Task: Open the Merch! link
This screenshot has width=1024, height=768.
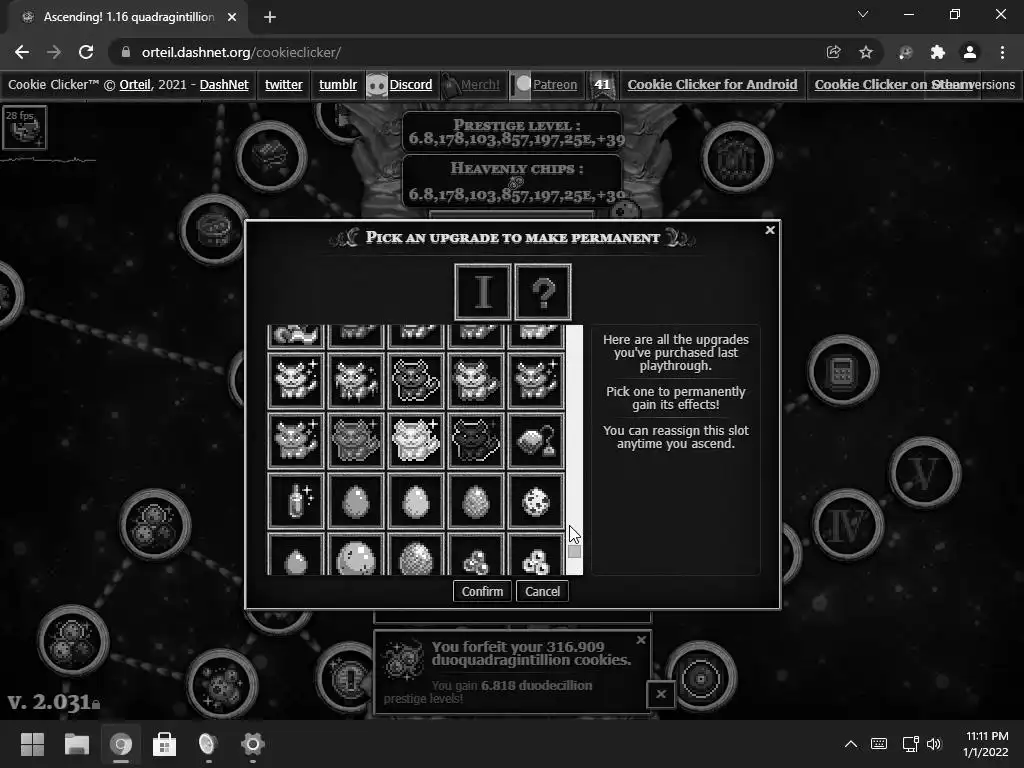Action: pyautogui.click(x=480, y=85)
